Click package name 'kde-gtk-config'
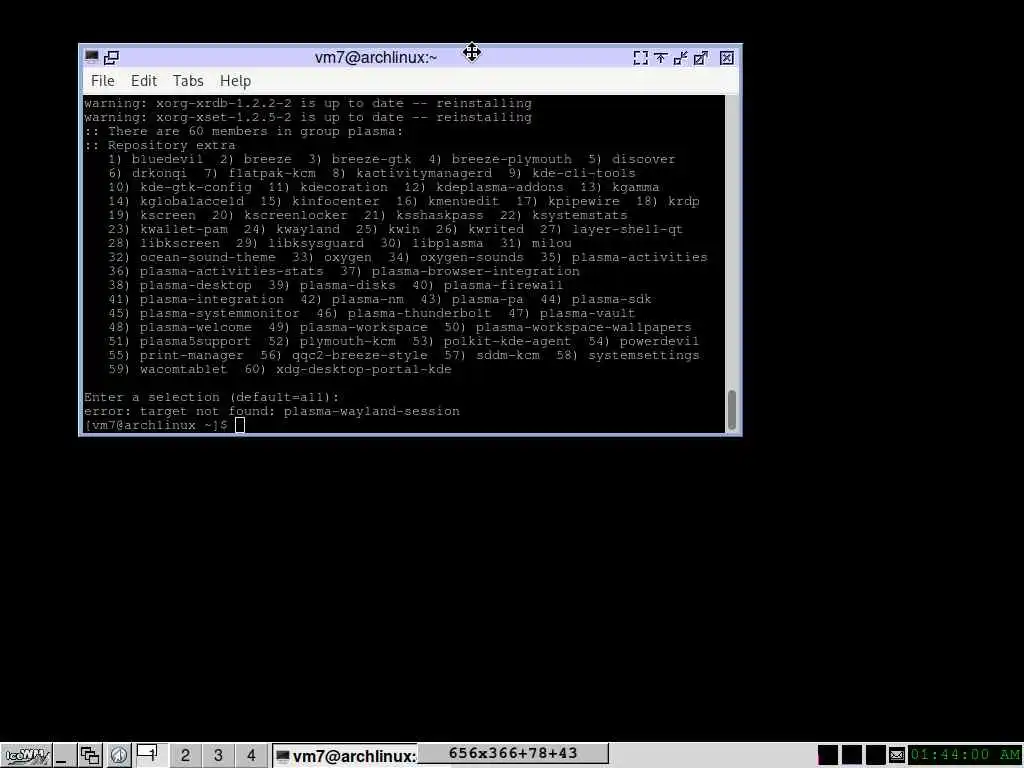The height and width of the screenshot is (768, 1024). click(195, 187)
